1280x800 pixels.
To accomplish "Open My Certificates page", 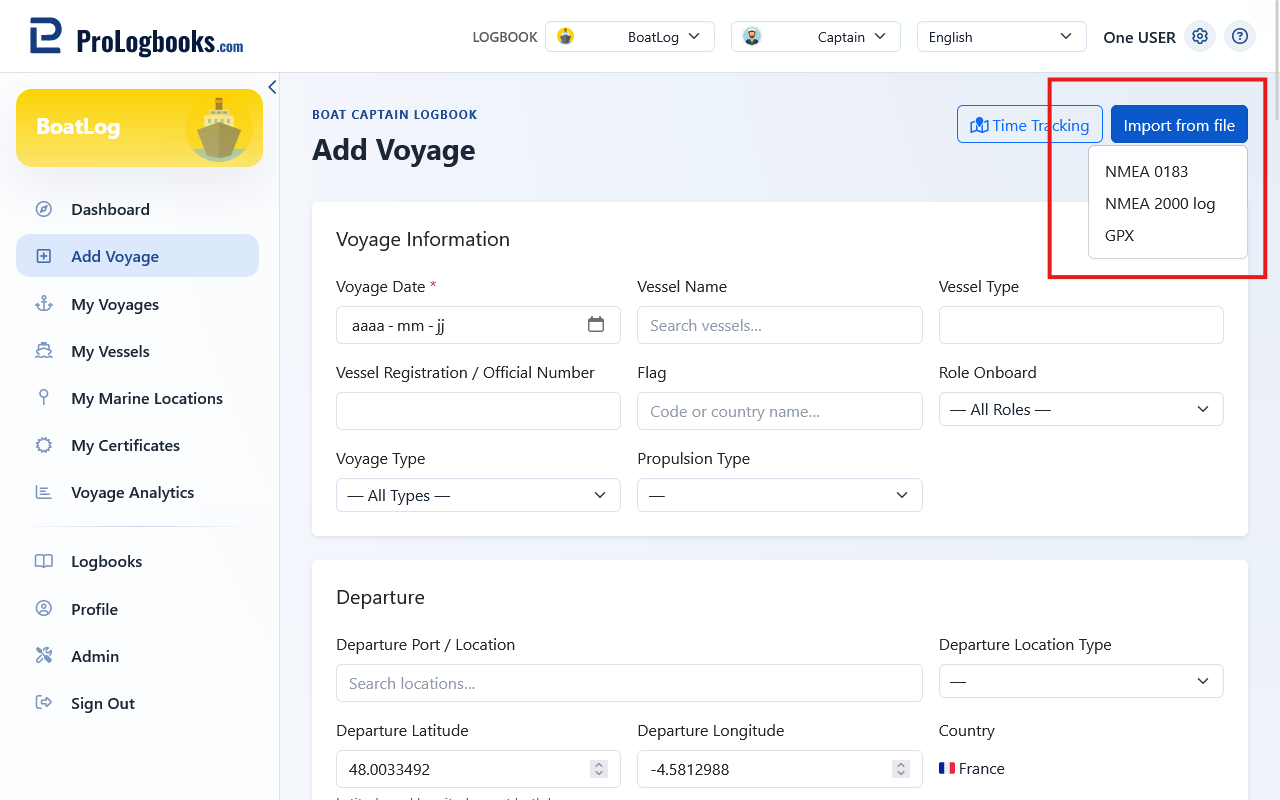I will click(137, 445).
